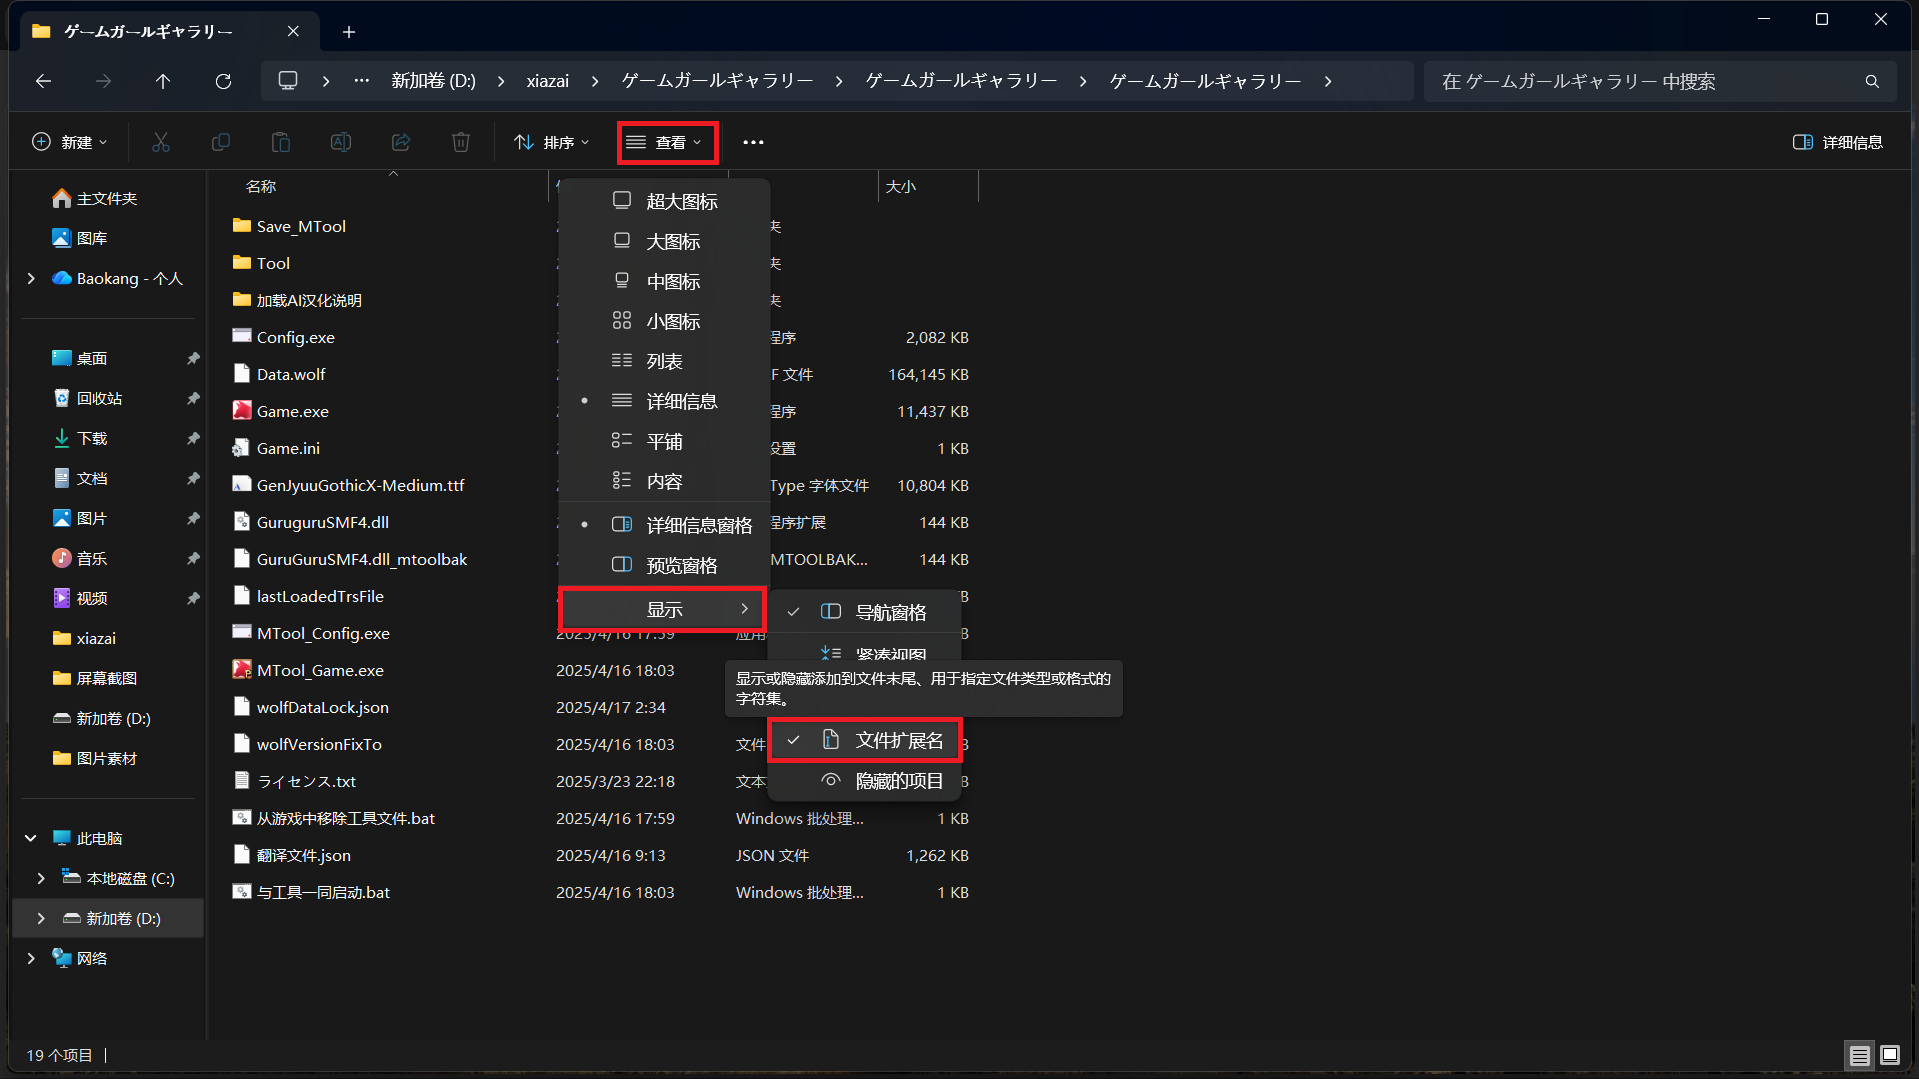Click the Delete trash can icon

click(x=461, y=142)
